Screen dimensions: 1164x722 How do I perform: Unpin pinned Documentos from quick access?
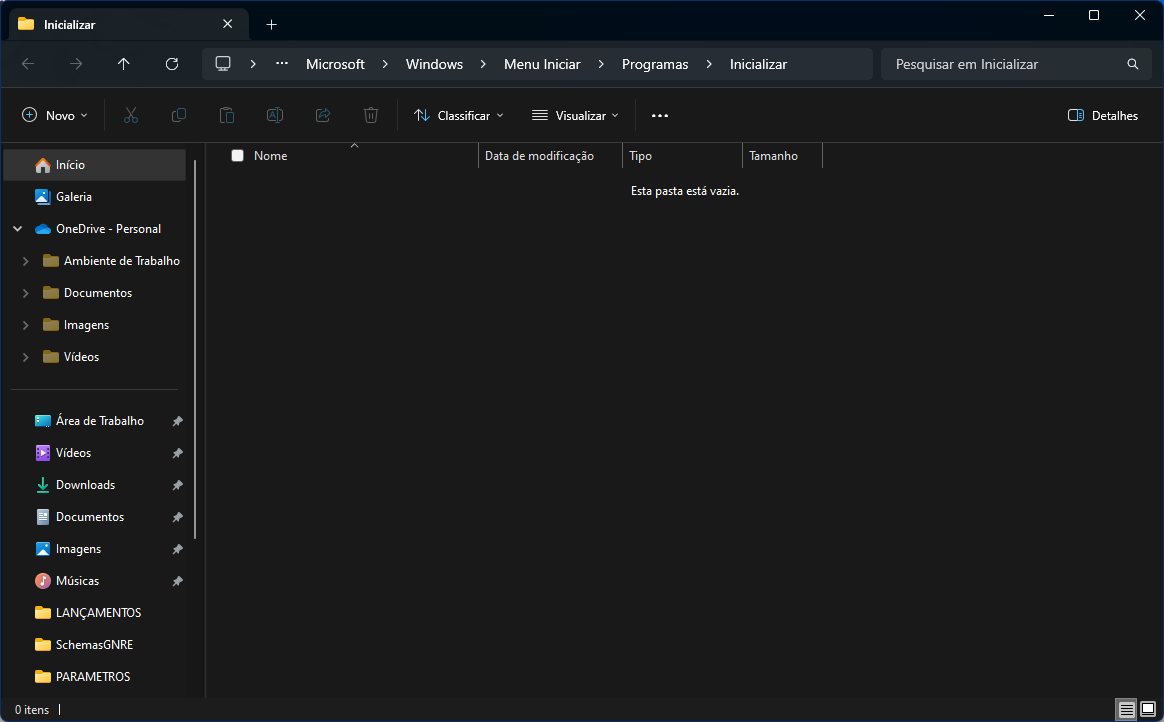click(x=177, y=517)
